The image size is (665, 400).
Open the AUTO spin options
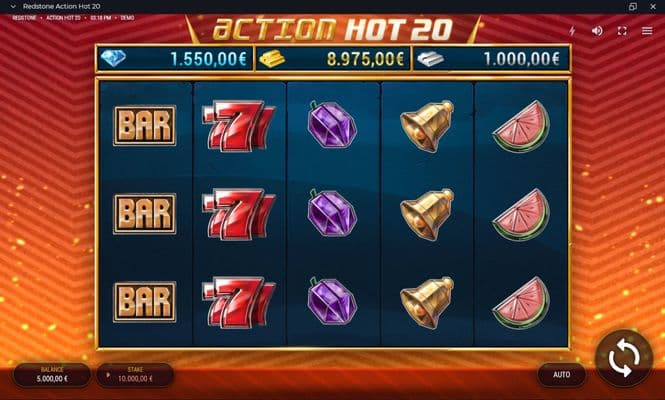pos(562,375)
